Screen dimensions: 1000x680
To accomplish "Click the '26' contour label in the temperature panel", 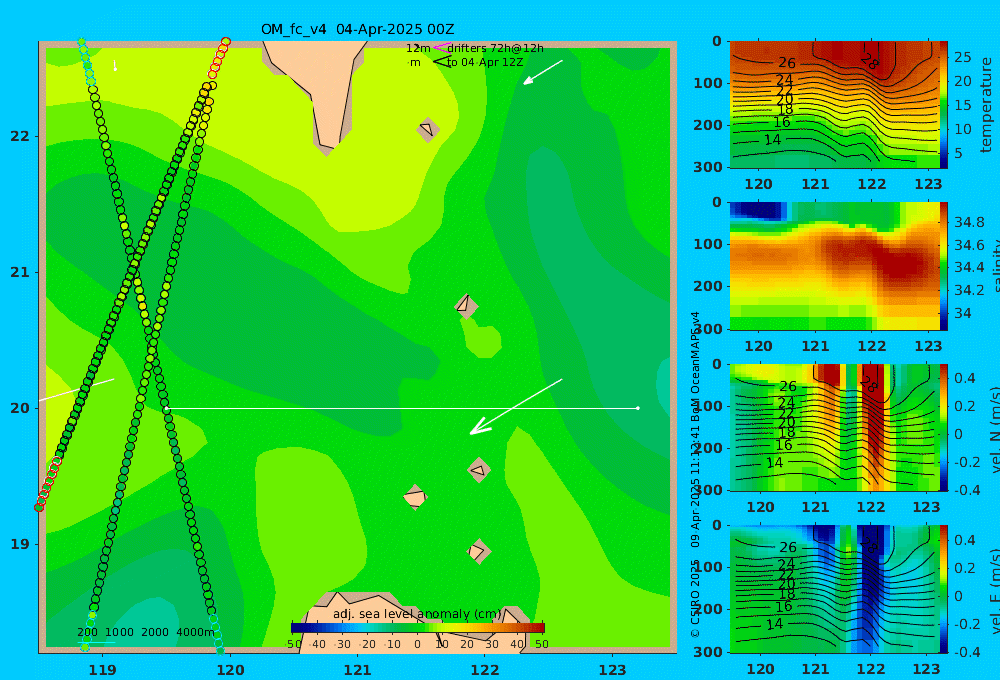I will [x=787, y=63].
